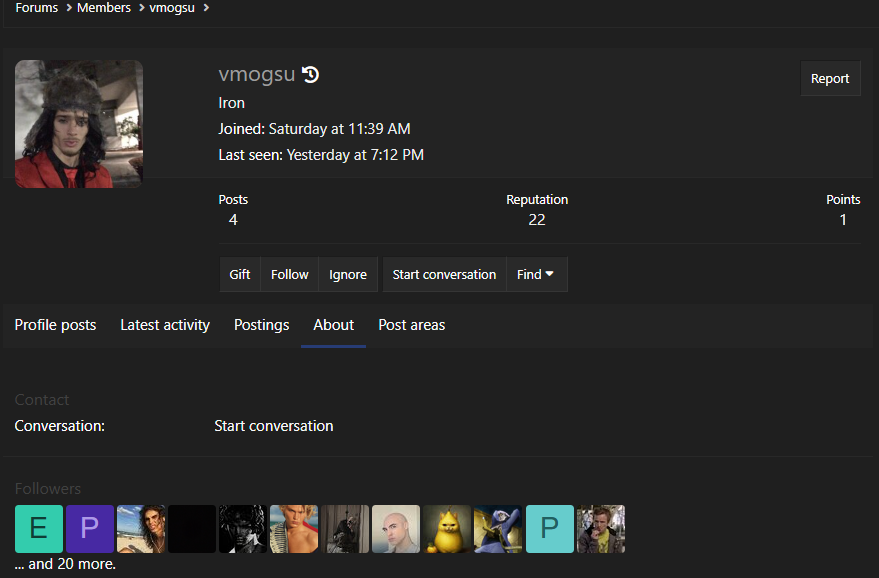View the yellow cat follower avatar
Screen dimensions: 879x578
[x=447, y=529]
